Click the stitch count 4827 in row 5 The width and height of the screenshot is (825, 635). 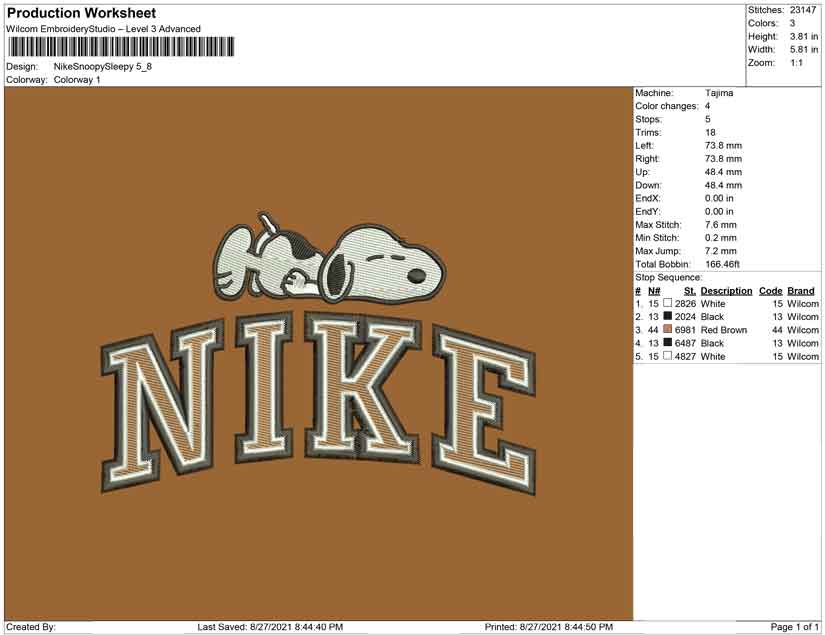(686, 356)
